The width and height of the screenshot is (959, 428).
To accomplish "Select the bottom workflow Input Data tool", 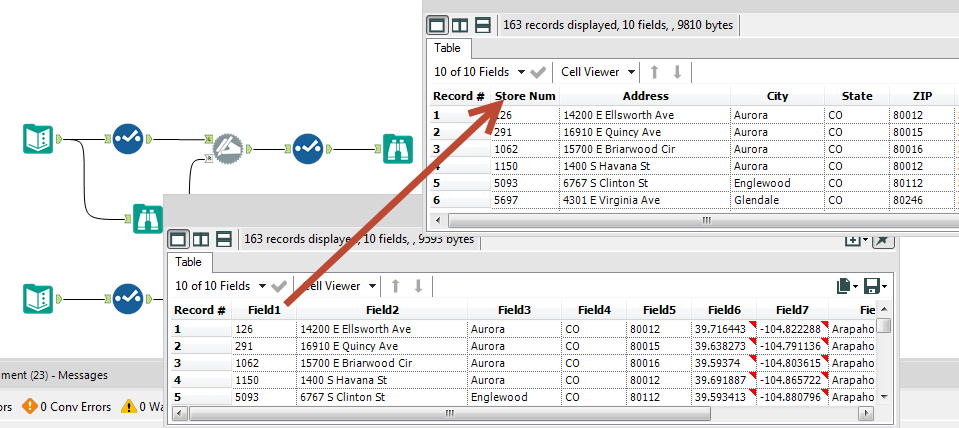I will tap(38, 299).
